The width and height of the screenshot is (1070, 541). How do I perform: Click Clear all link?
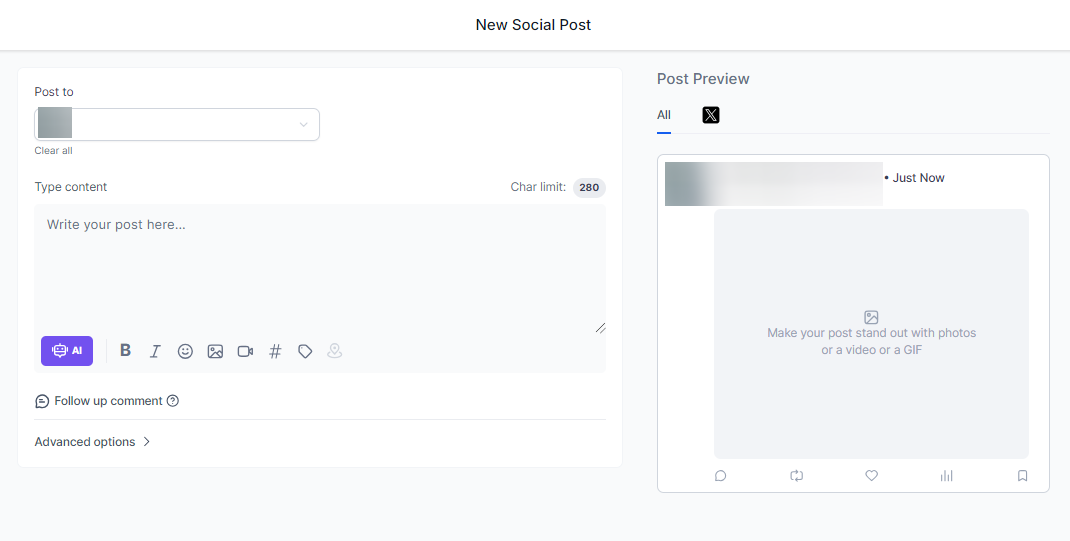point(53,151)
